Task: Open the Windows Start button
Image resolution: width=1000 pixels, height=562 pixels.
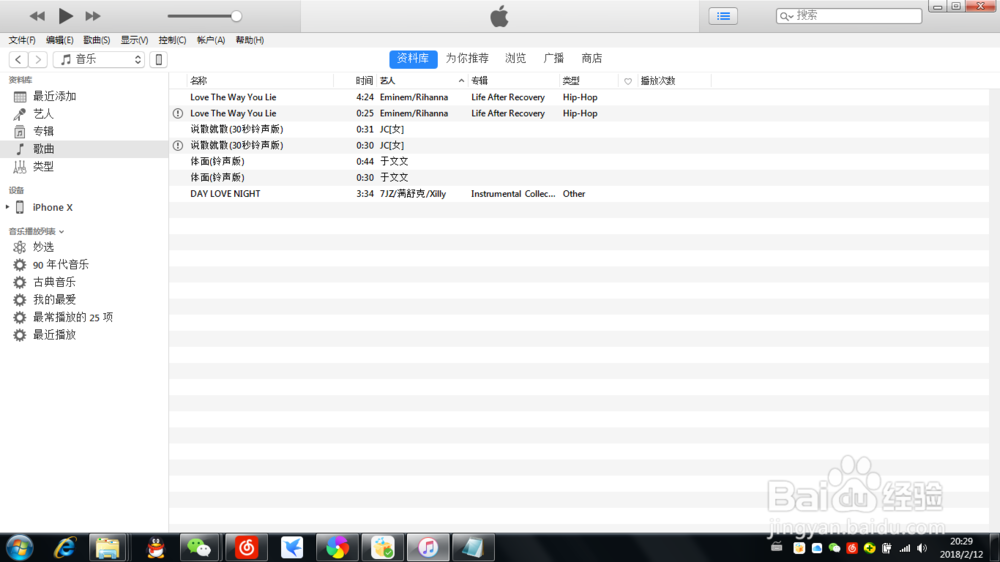Action: [x=20, y=548]
